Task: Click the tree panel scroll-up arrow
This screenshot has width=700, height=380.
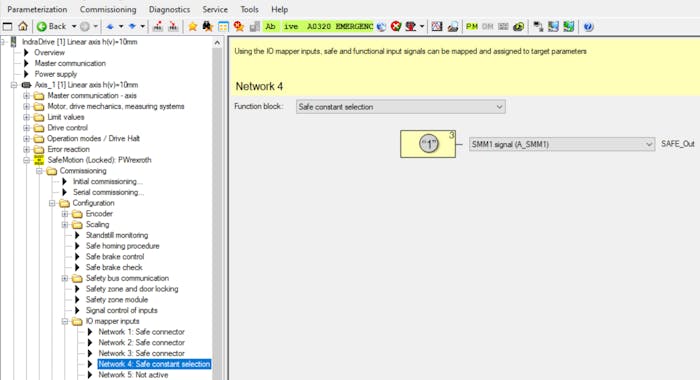Action: [217, 43]
